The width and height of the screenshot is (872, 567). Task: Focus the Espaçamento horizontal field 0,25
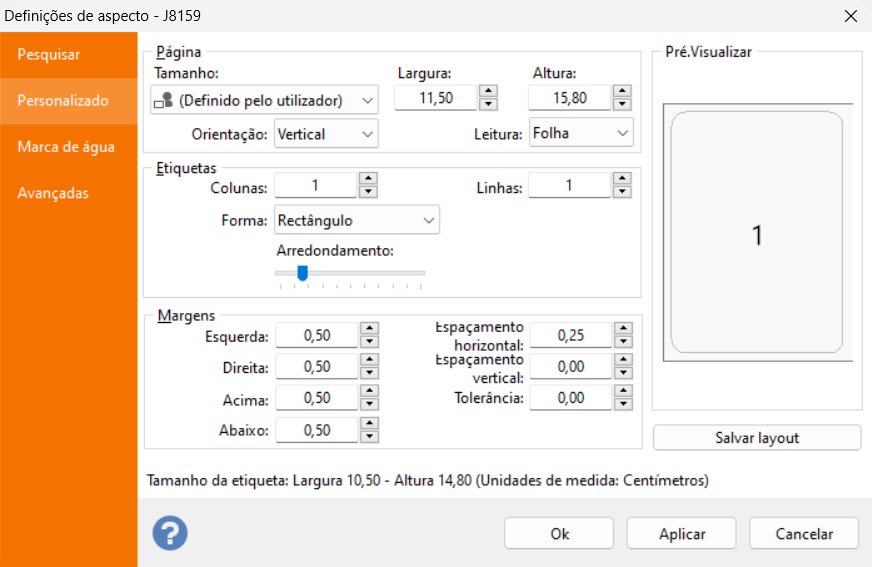coord(571,335)
